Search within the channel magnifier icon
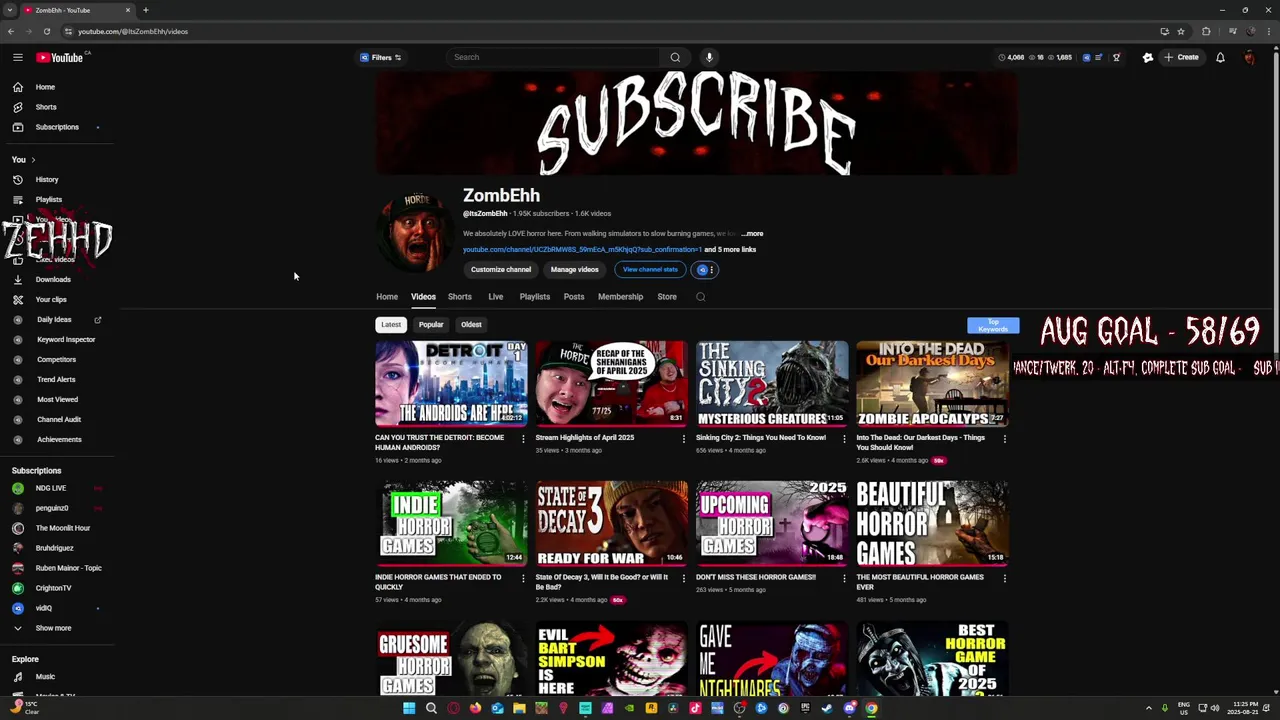Viewport: 1280px width, 720px height. [x=700, y=297]
